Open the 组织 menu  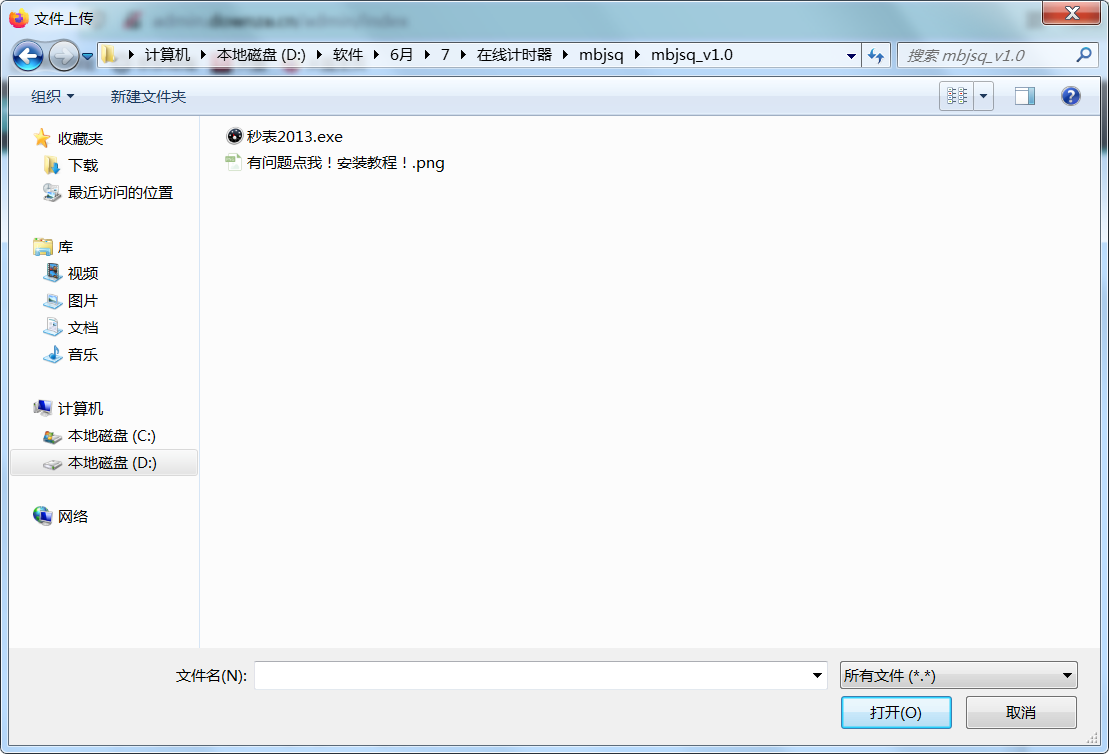click(52, 96)
